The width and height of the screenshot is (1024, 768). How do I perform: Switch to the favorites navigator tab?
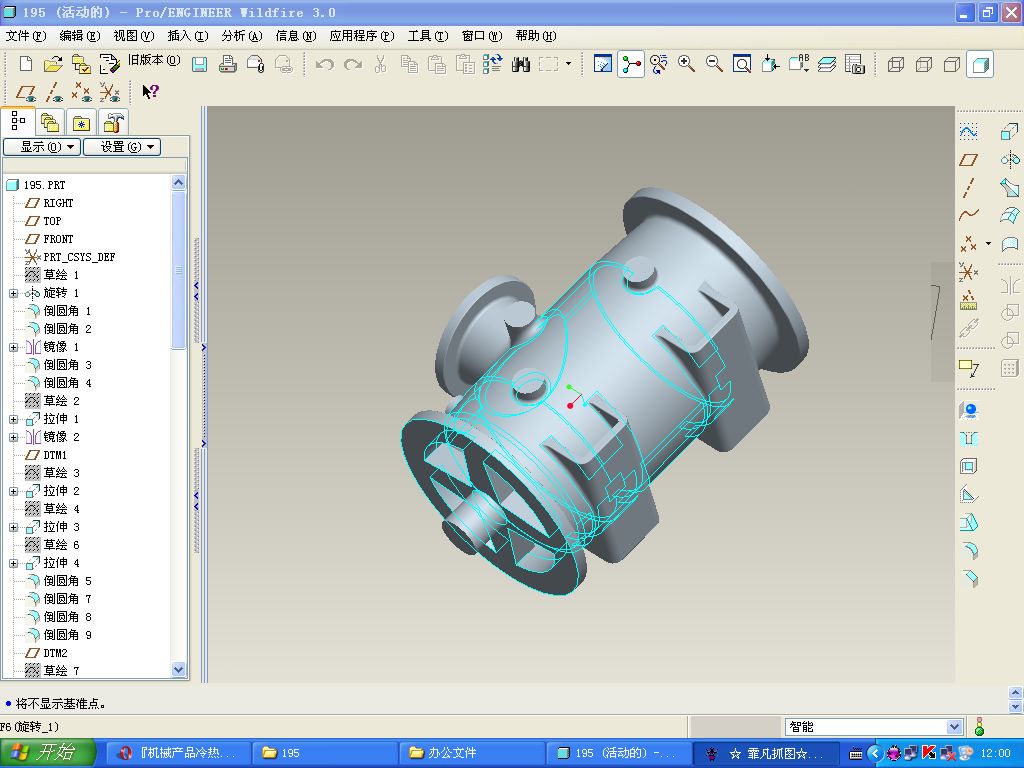tap(81, 122)
